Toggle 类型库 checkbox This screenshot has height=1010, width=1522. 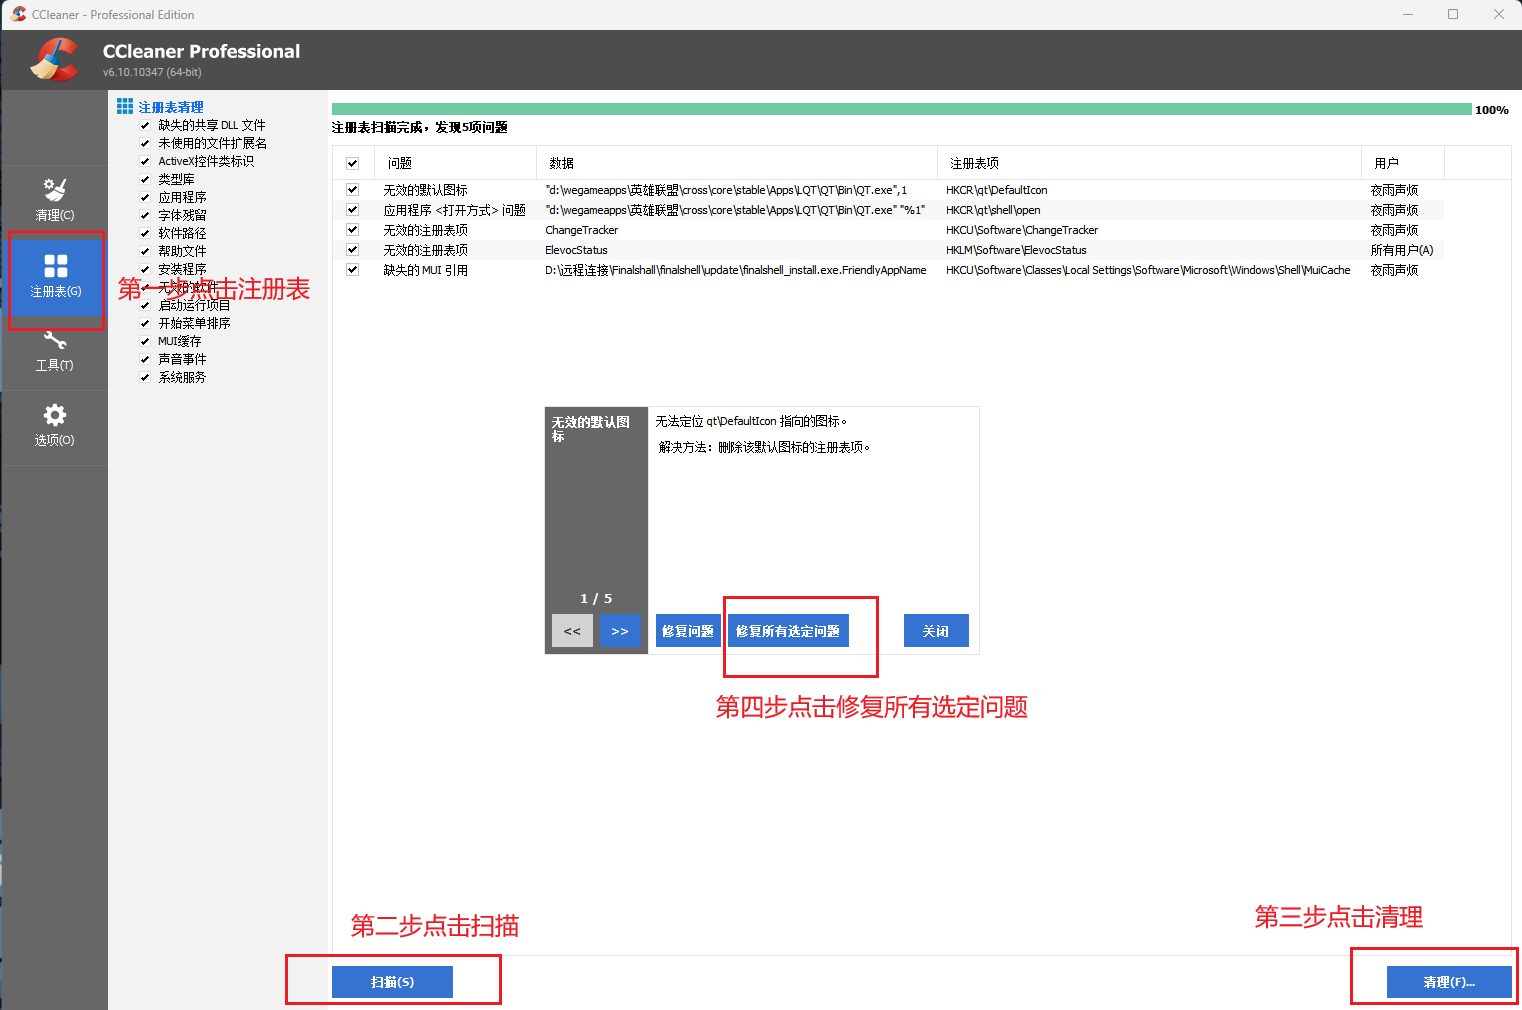145,180
